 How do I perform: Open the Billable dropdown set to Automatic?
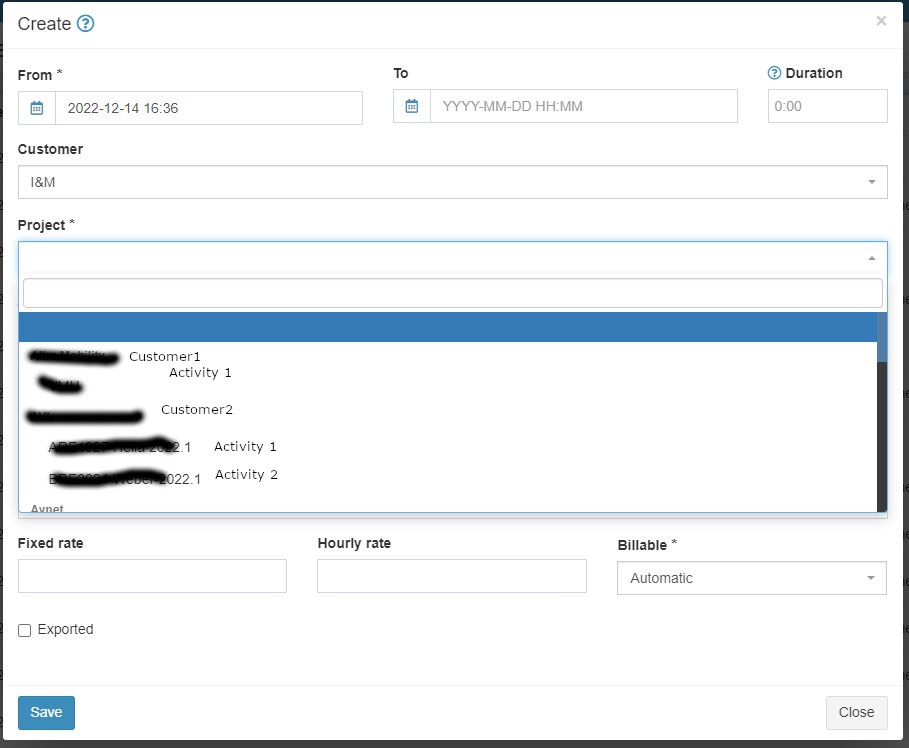751,577
